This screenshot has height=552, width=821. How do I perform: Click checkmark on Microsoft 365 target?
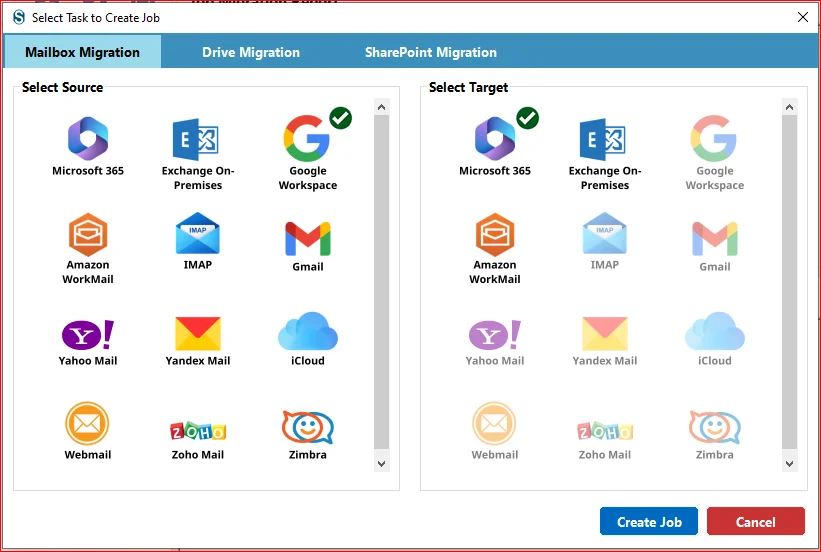pos(528,118)
